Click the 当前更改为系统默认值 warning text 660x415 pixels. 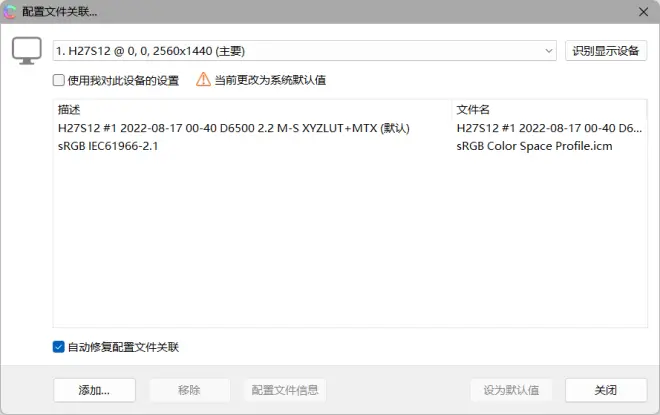coord(270,80)
